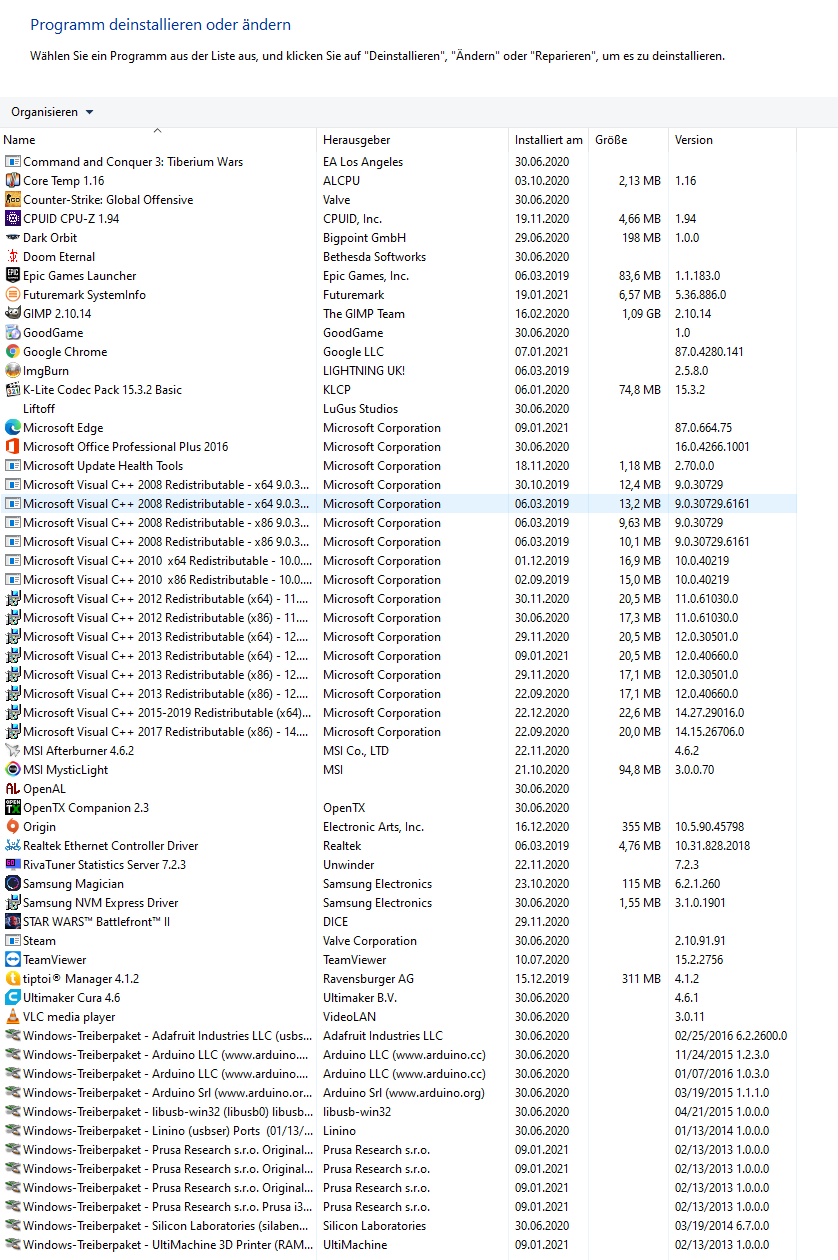Click publisher Electronic Arts, Inc.
This screenshot has width=838, height=1260.
click(x=373, y=827)
